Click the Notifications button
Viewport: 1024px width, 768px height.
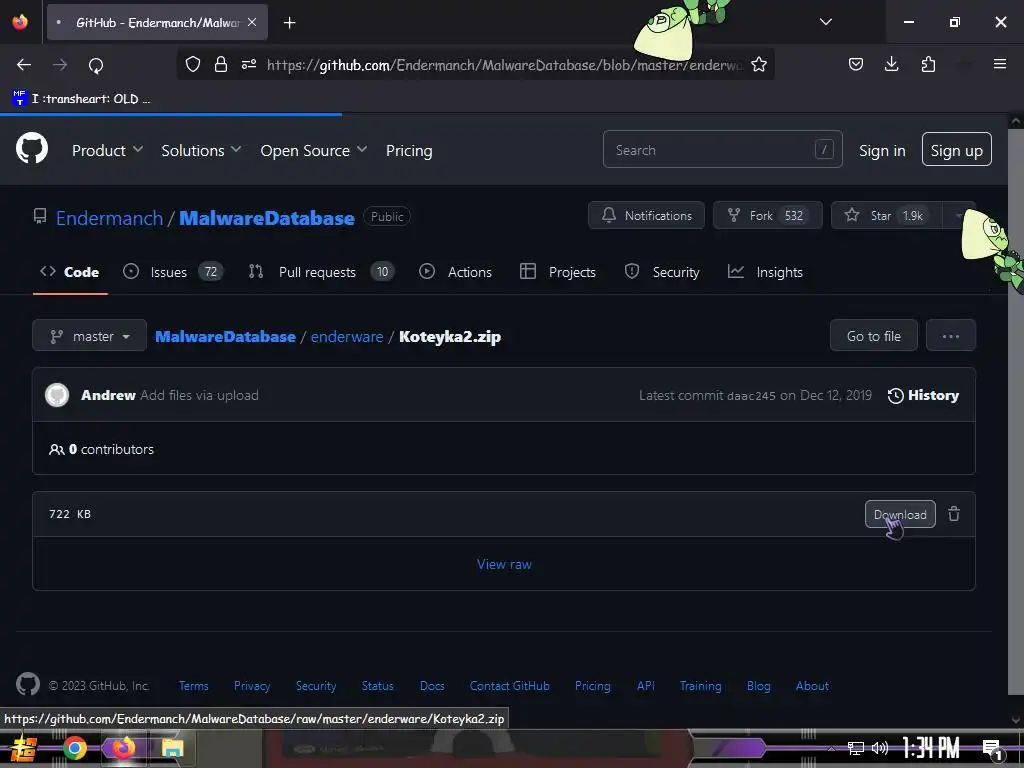(x=646, y=216)
